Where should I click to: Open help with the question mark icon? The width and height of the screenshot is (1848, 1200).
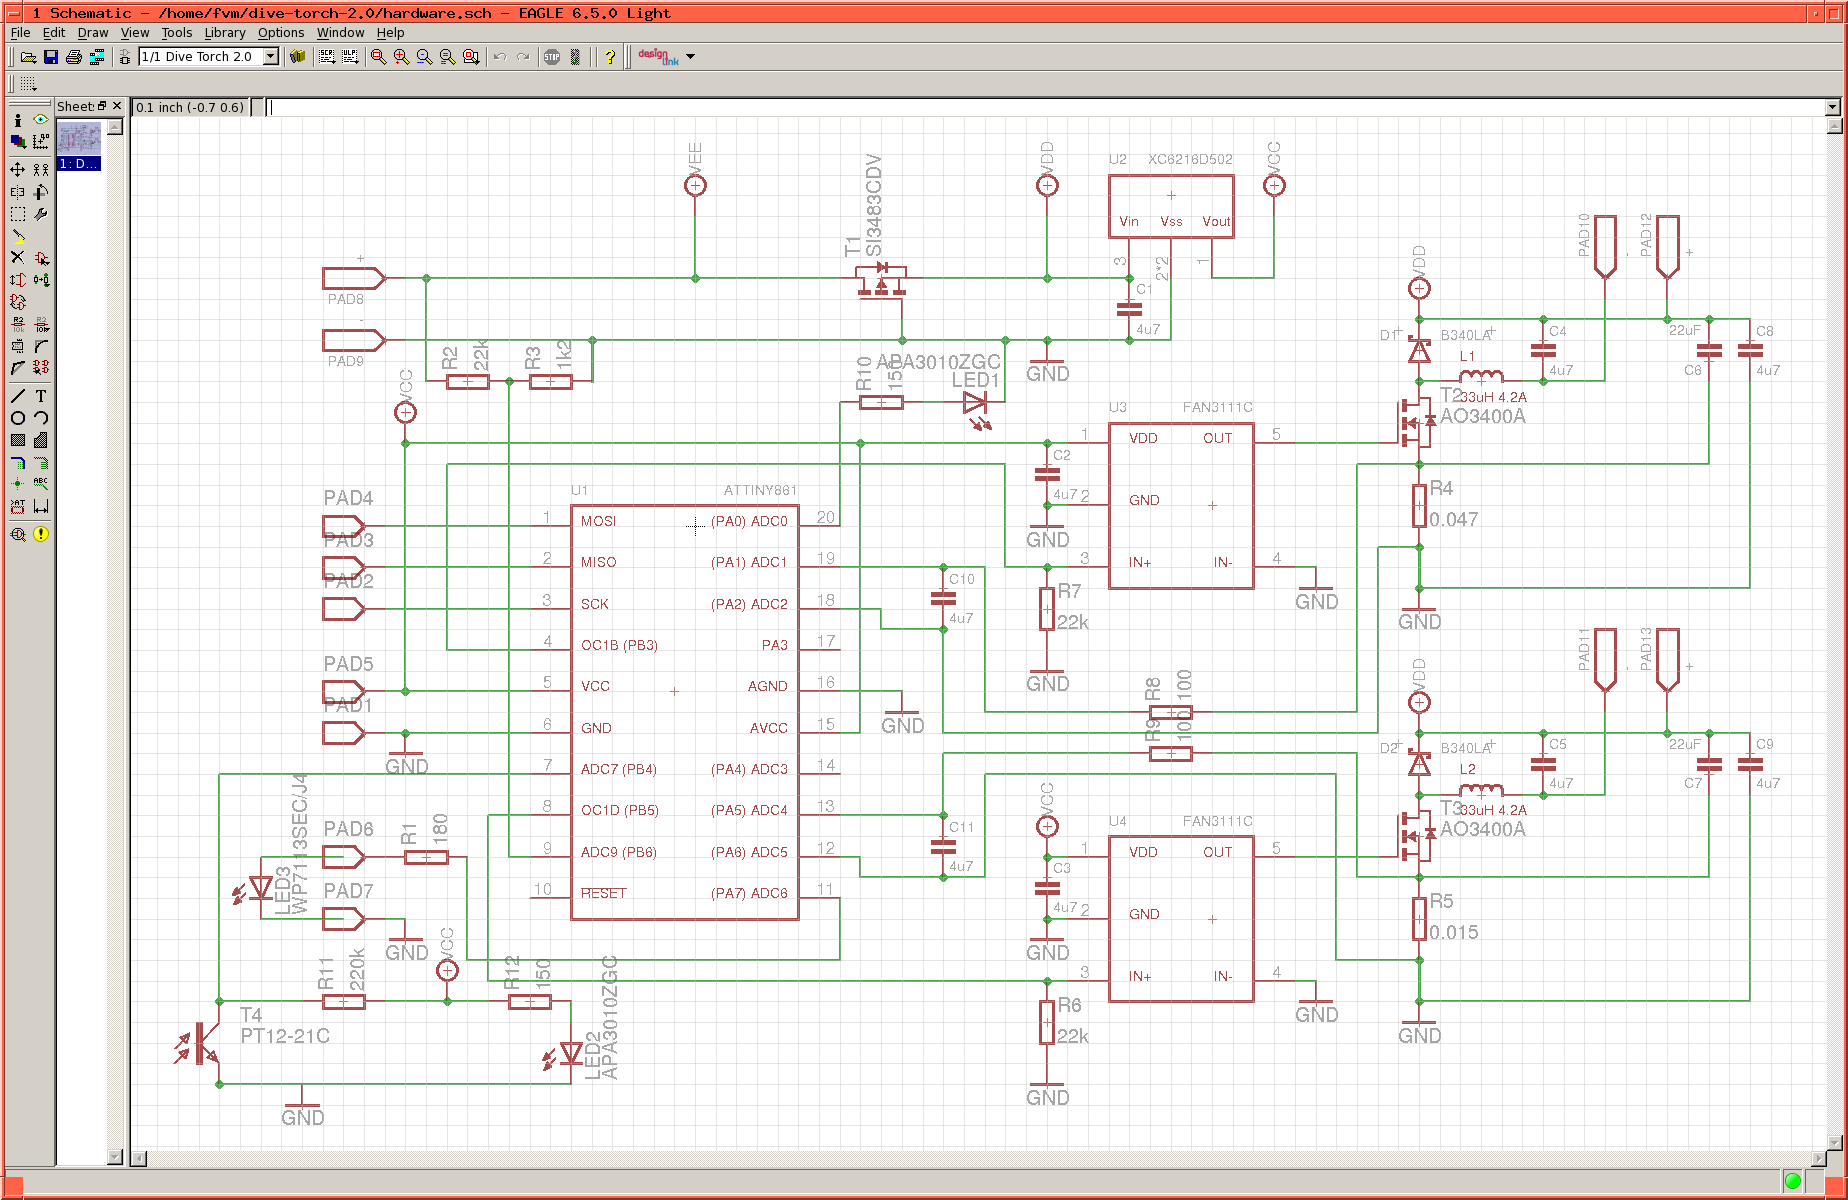point(609,57)
